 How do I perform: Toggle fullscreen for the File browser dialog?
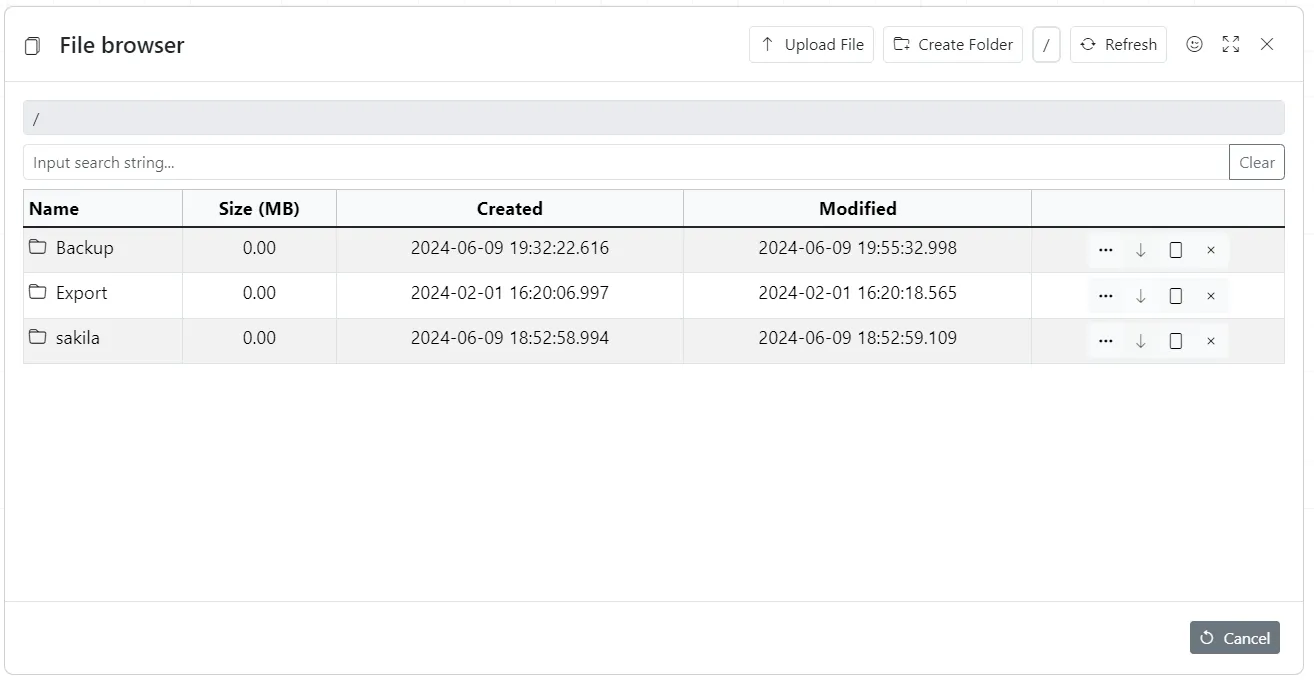coord(1231,45)
